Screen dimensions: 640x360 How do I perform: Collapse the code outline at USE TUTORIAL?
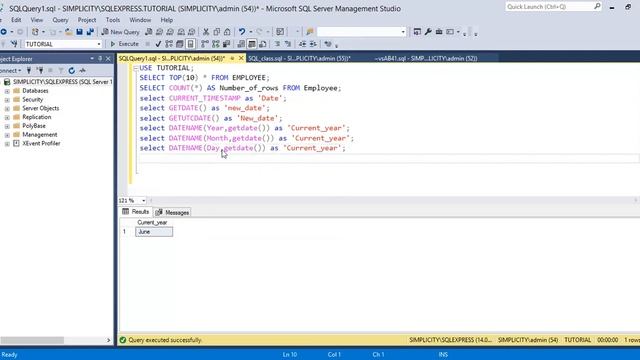point(136,68)
